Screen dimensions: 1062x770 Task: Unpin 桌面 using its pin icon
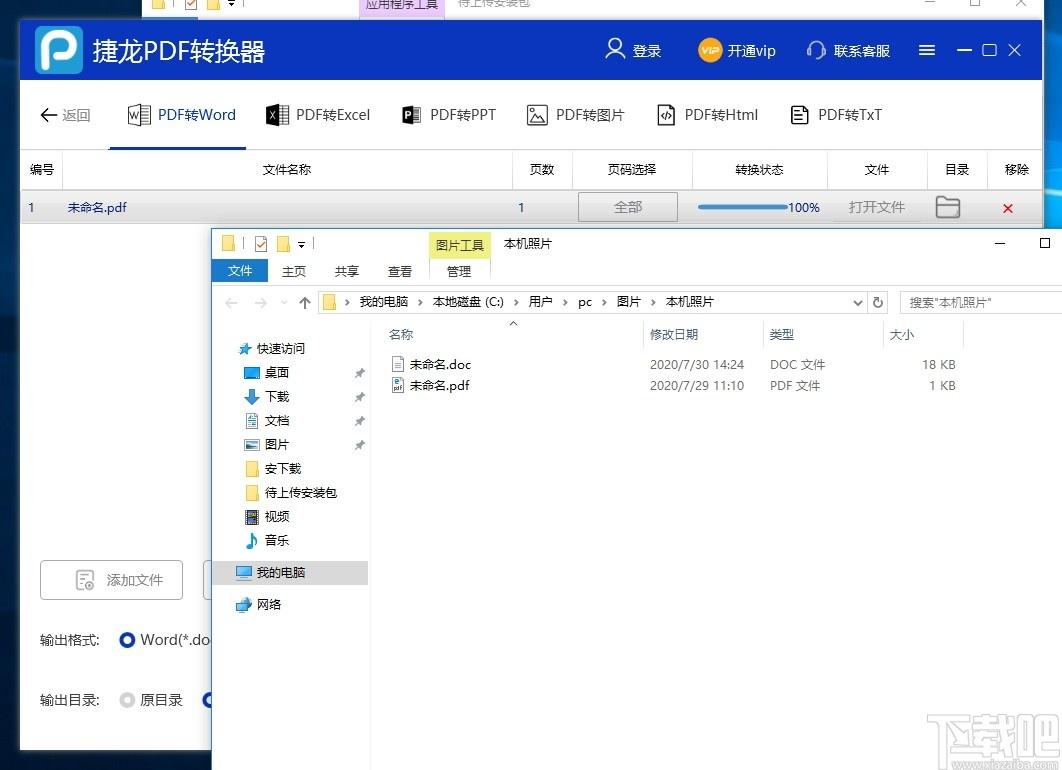(360, 373)
